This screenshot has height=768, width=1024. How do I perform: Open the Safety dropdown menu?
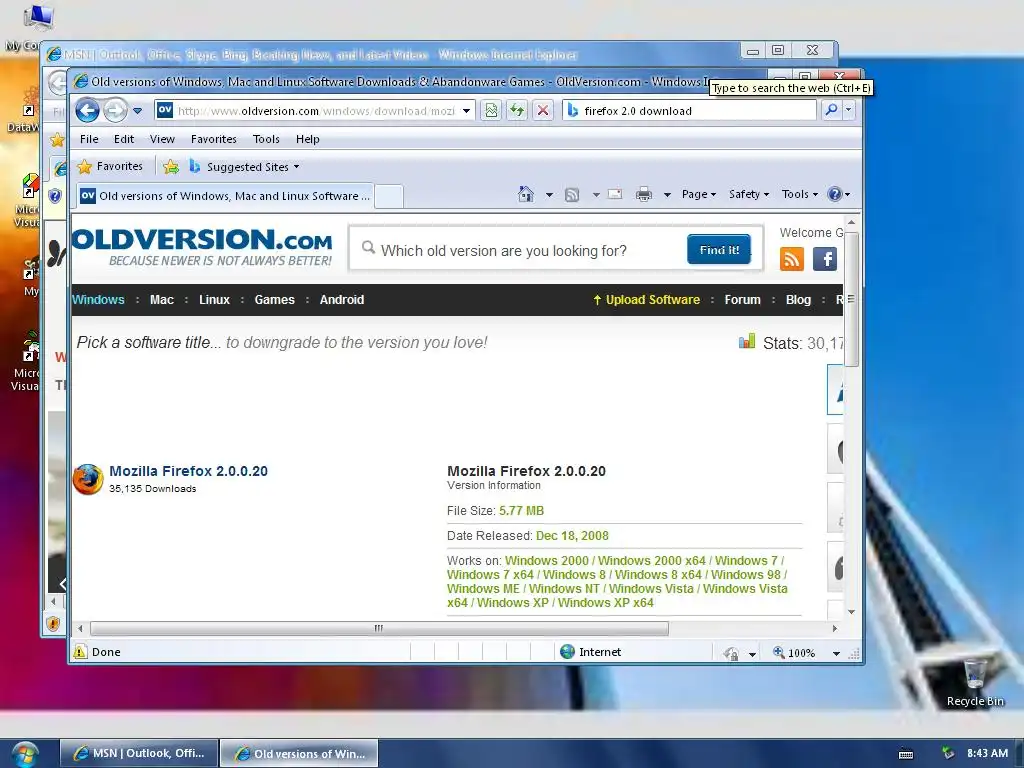[748, 194]
